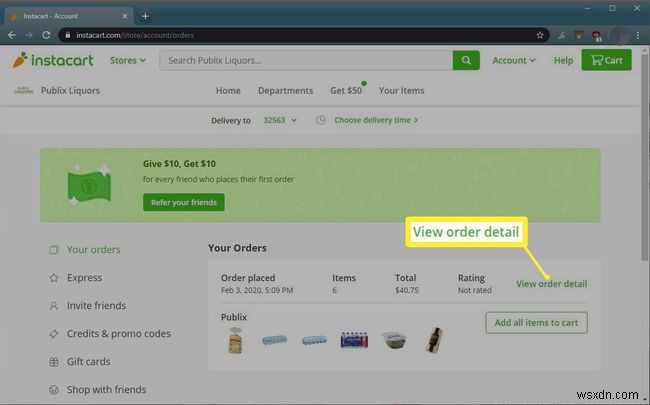Open the Your Items tab
This screenshot has width=650, height=405.
401,90
